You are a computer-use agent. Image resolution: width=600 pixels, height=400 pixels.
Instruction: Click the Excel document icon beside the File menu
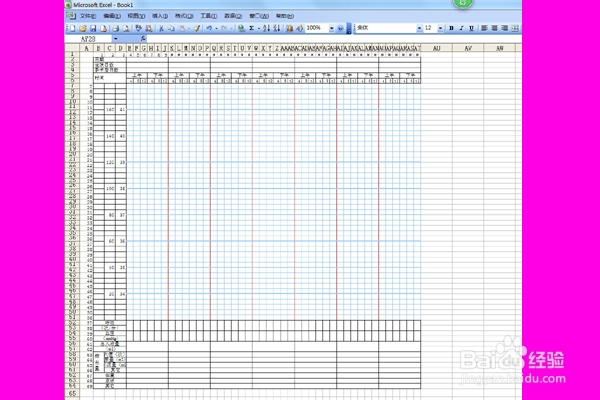pyautogui.click(x=71, y=16)
